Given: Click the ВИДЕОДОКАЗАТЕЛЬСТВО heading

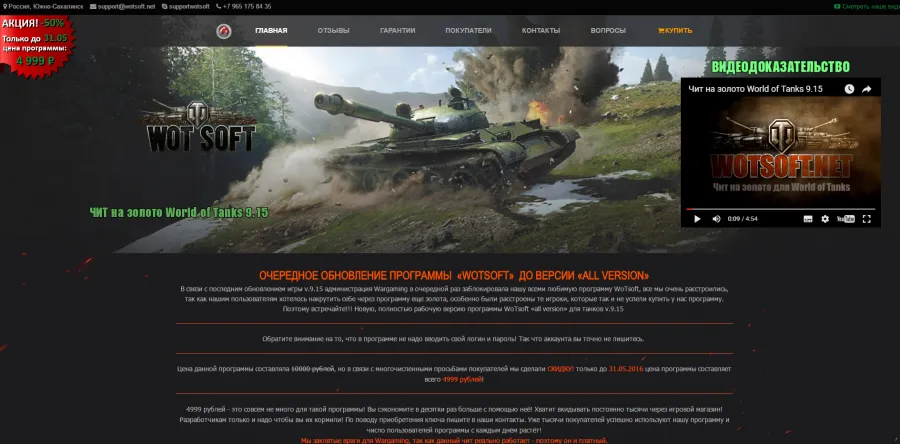Looking at the screenshot, I should point(781,67).
